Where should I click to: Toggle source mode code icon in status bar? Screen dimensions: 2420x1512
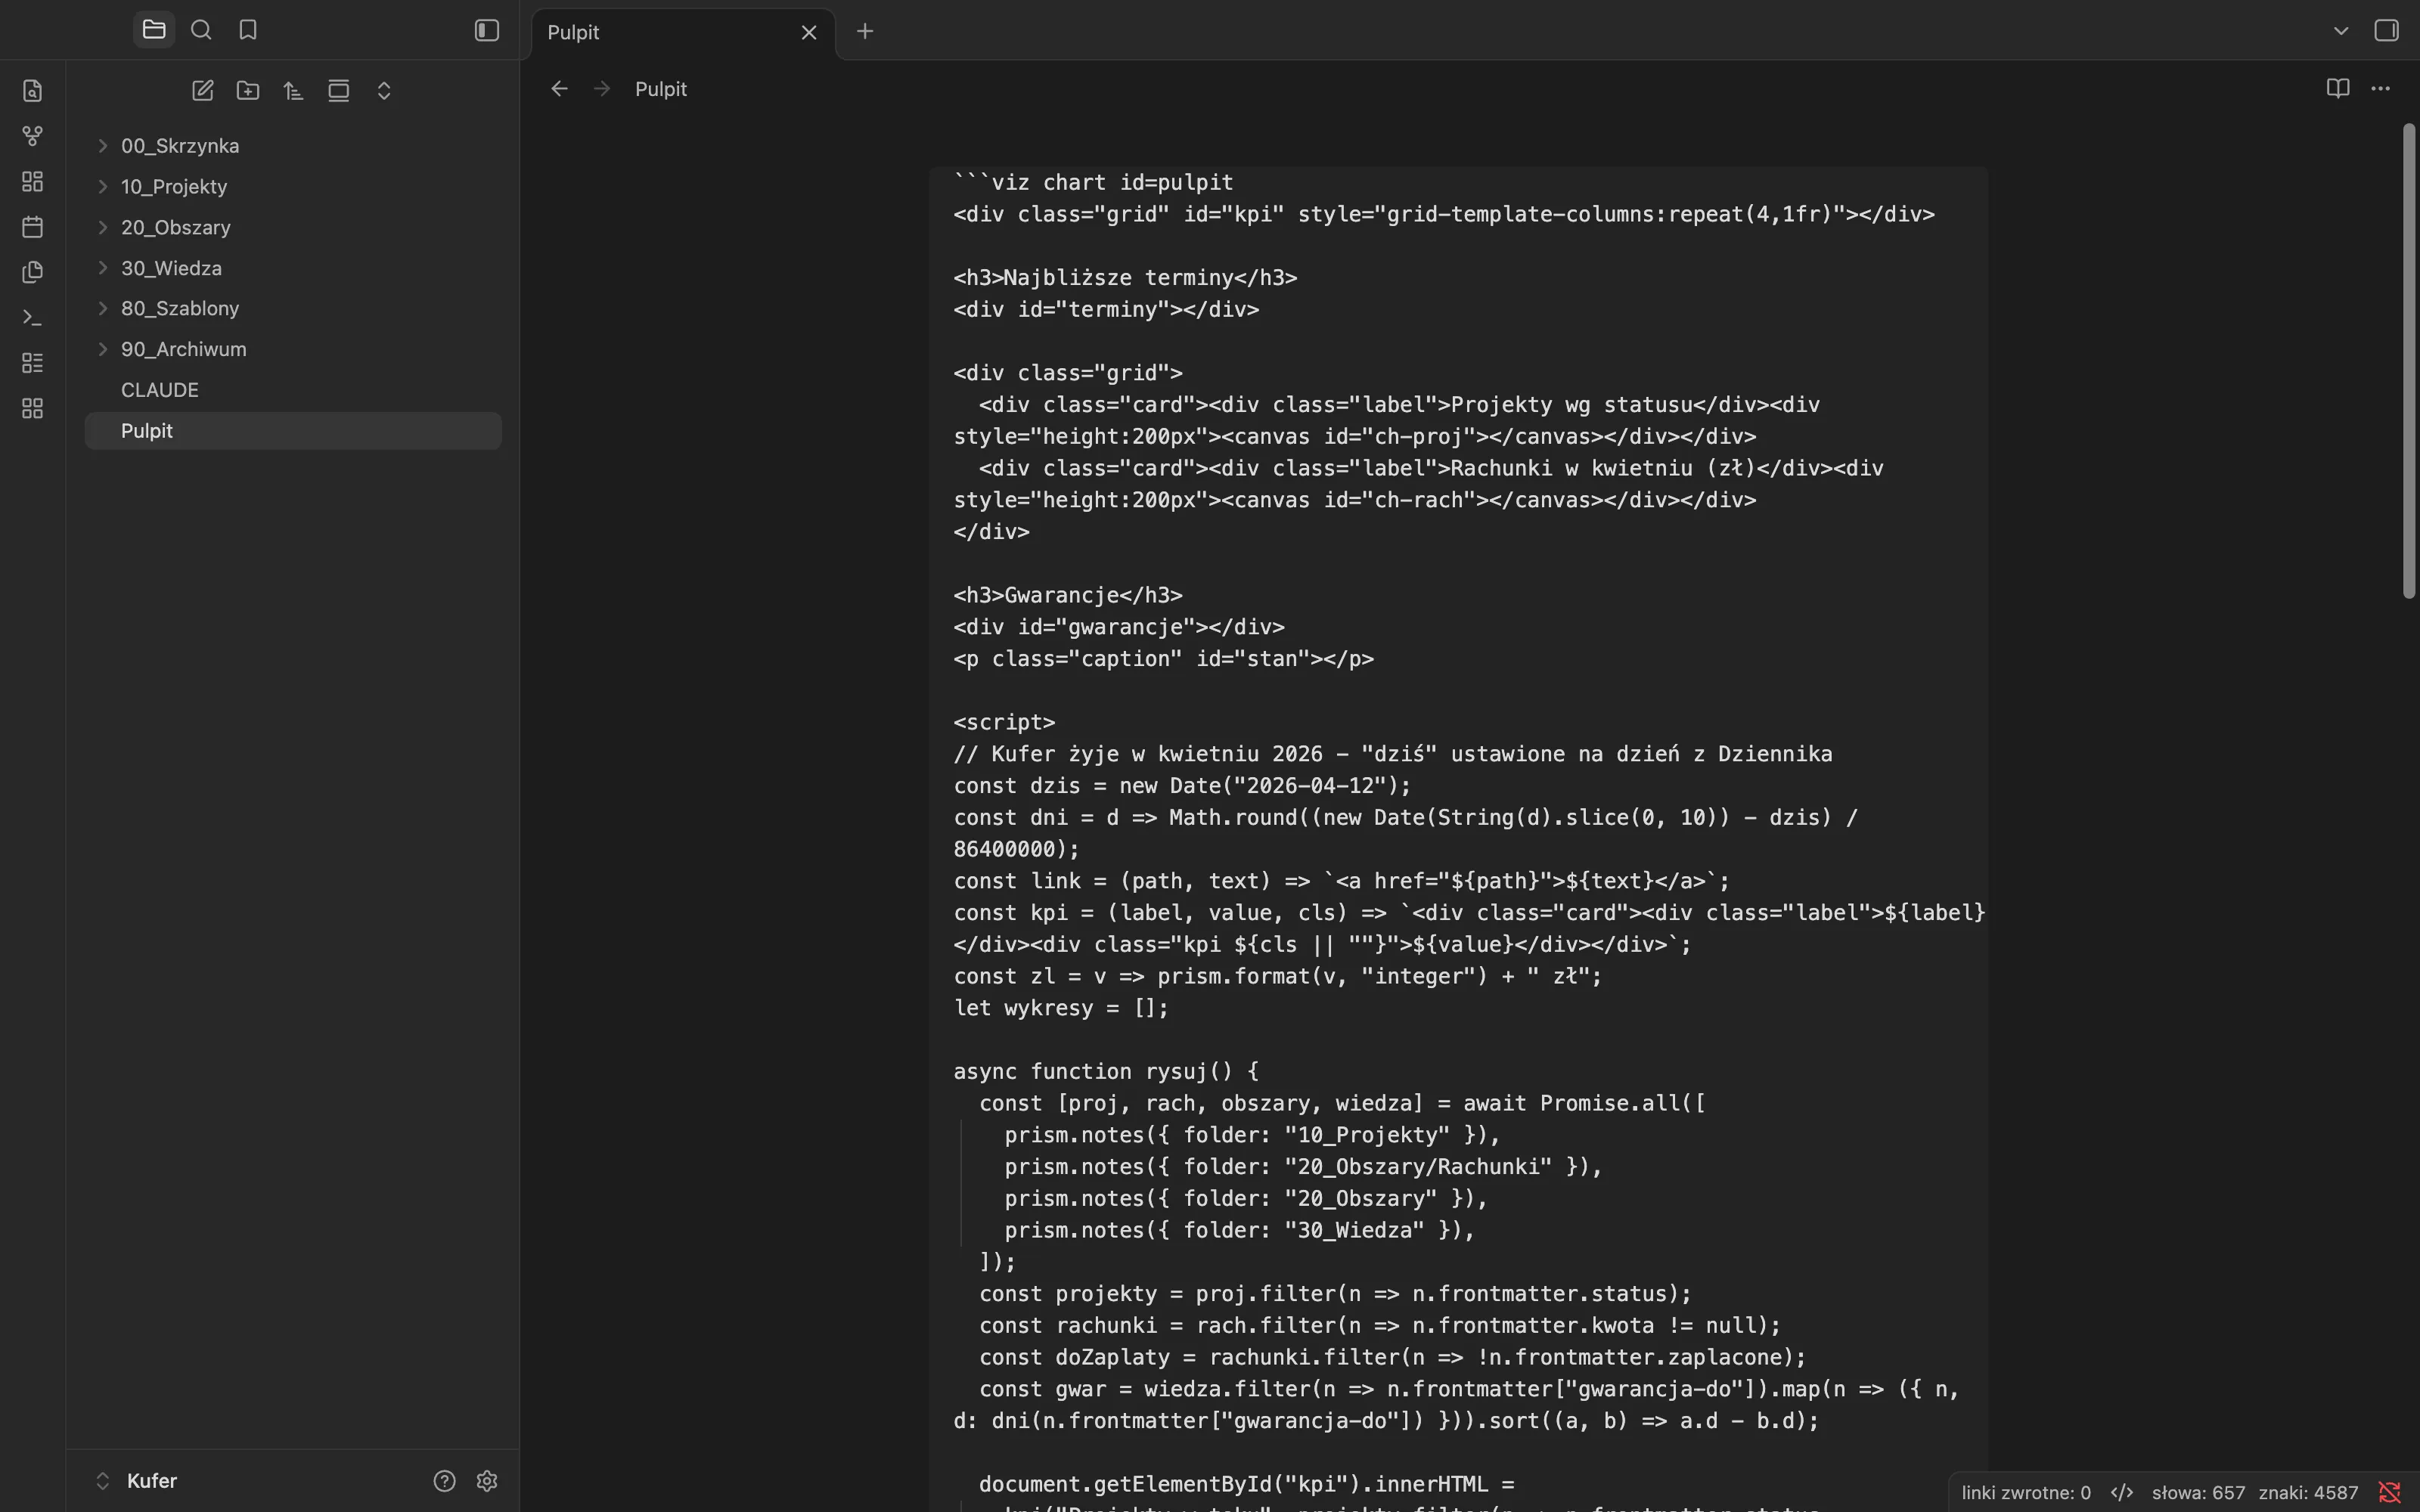(x=2122, y=1493)
